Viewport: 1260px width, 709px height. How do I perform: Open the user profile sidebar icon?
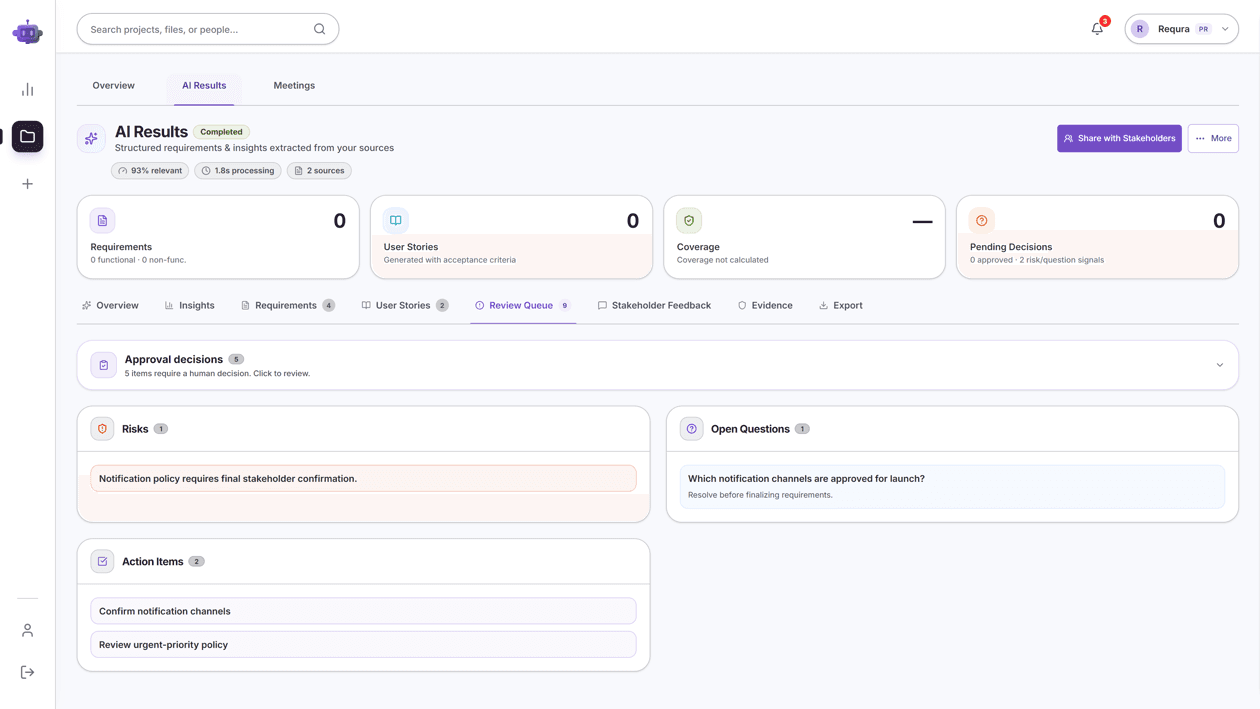click(x=27, y=630)
